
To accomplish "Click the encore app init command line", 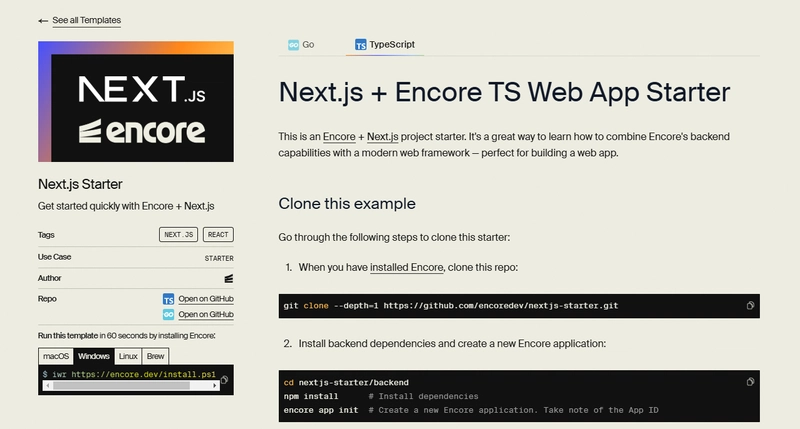I will coord(321,410).
